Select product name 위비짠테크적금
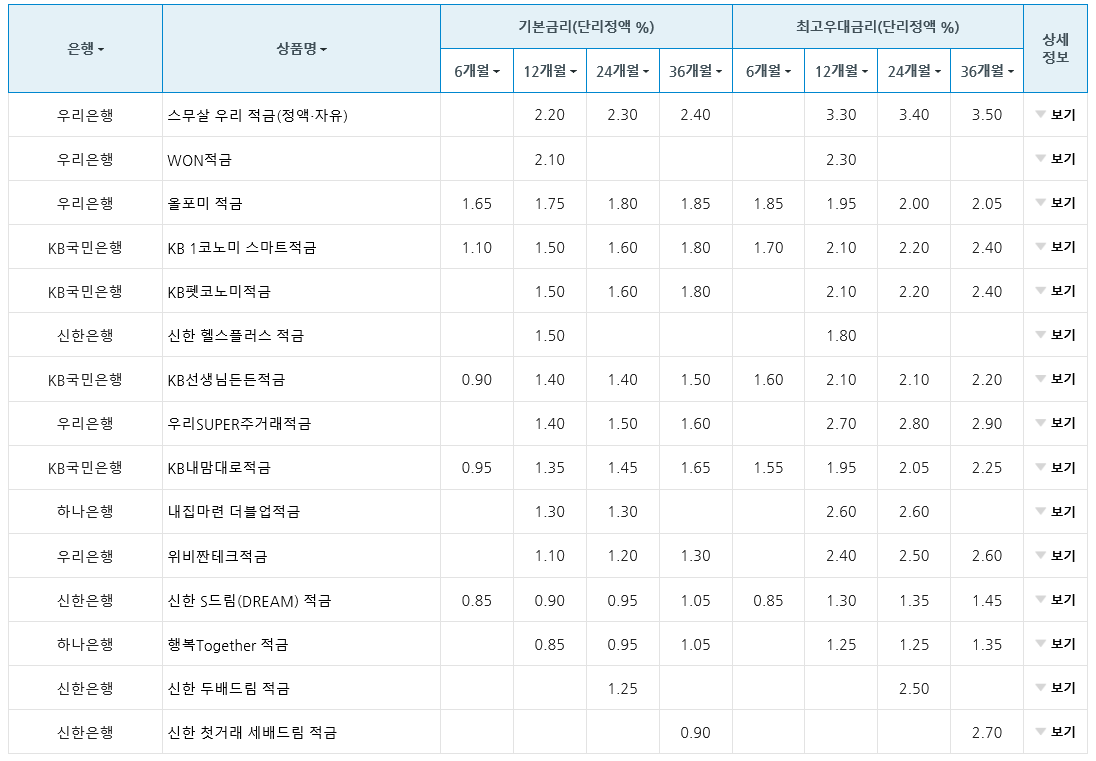Image resolution: width=1096 pixels, height=761 pixels. click(x=217, y=556)
